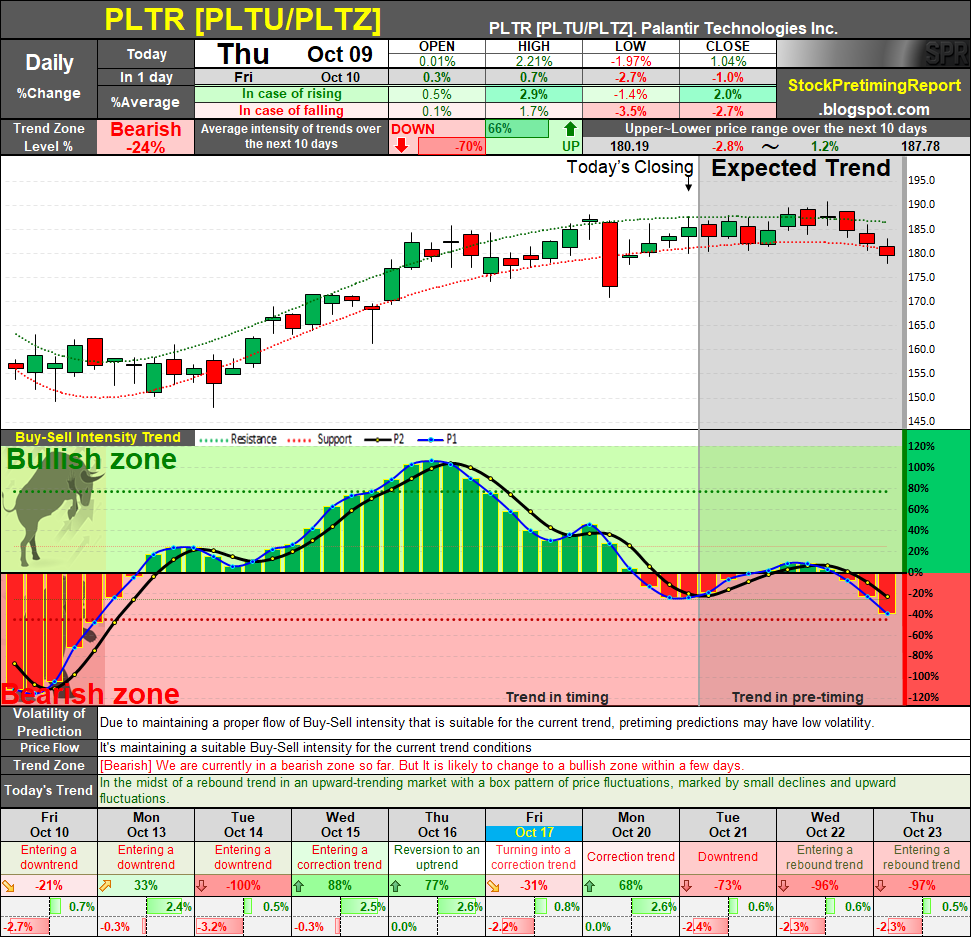Click the Oct 15 green arrow beside 88%
971x937 pixels.
click(x=298, y=886)
